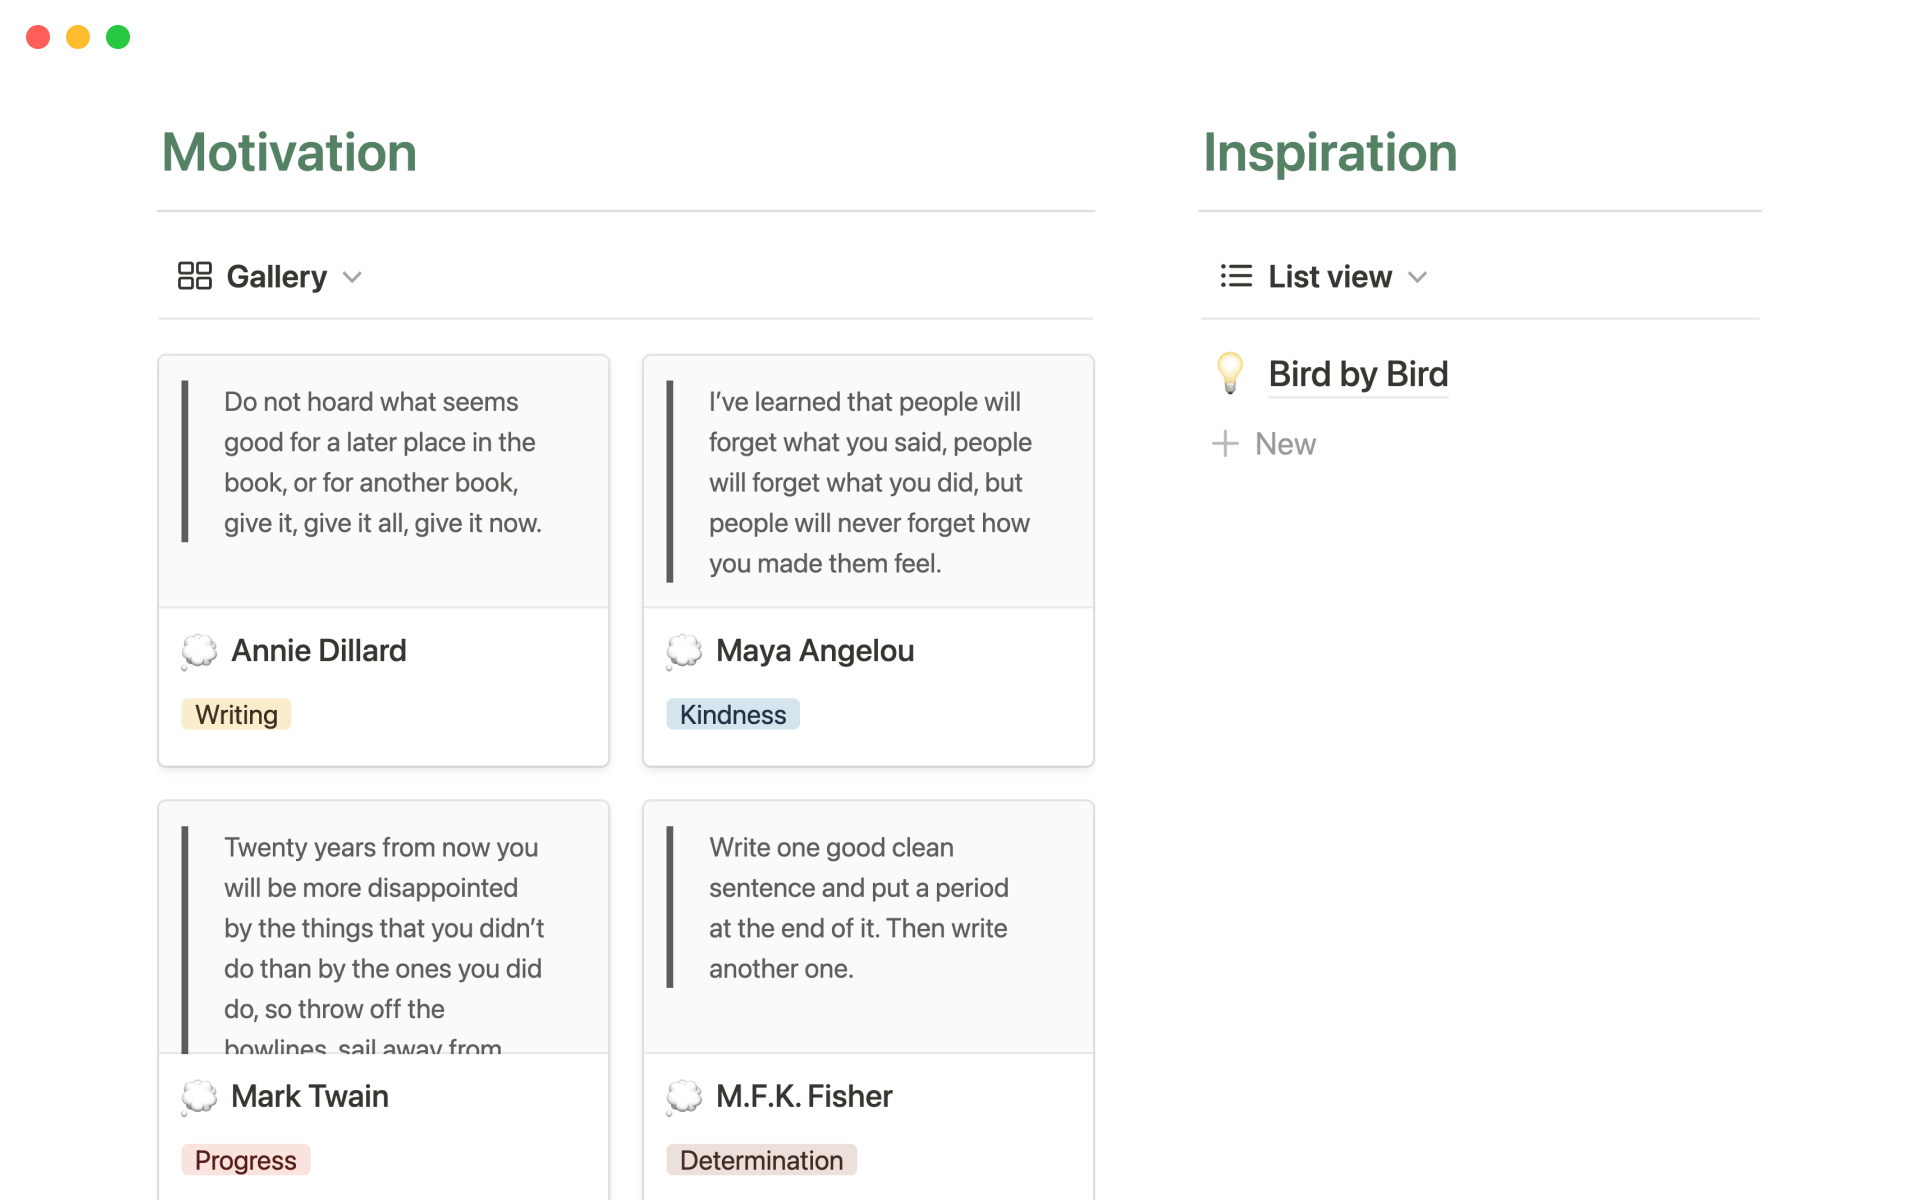Screen dimensions: 1920x1200
Task: Click the thought bubble icon next to Maya Angelou
Action: tap(684, 651)
